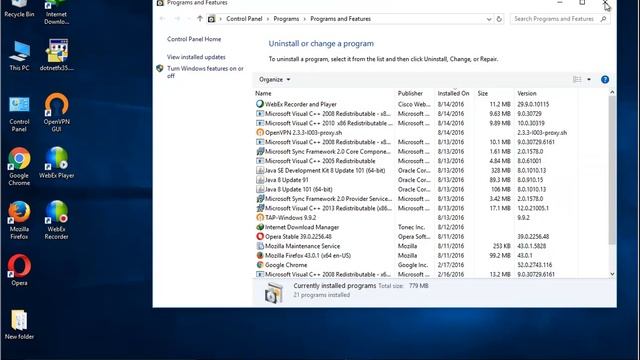Image resolution: width=640 pixels, height=360 pixels.
Task: Launch the Google Chrome desktop shortcut
Action: coord(19,166)
